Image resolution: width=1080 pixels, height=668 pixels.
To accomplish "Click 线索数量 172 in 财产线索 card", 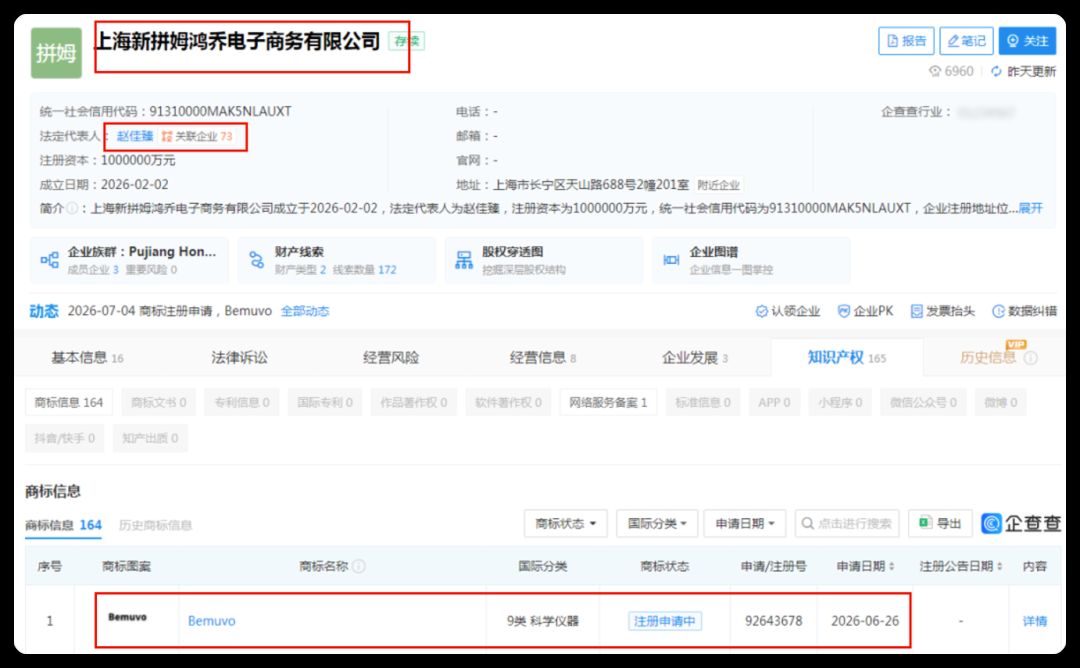I will pos(364,270).
